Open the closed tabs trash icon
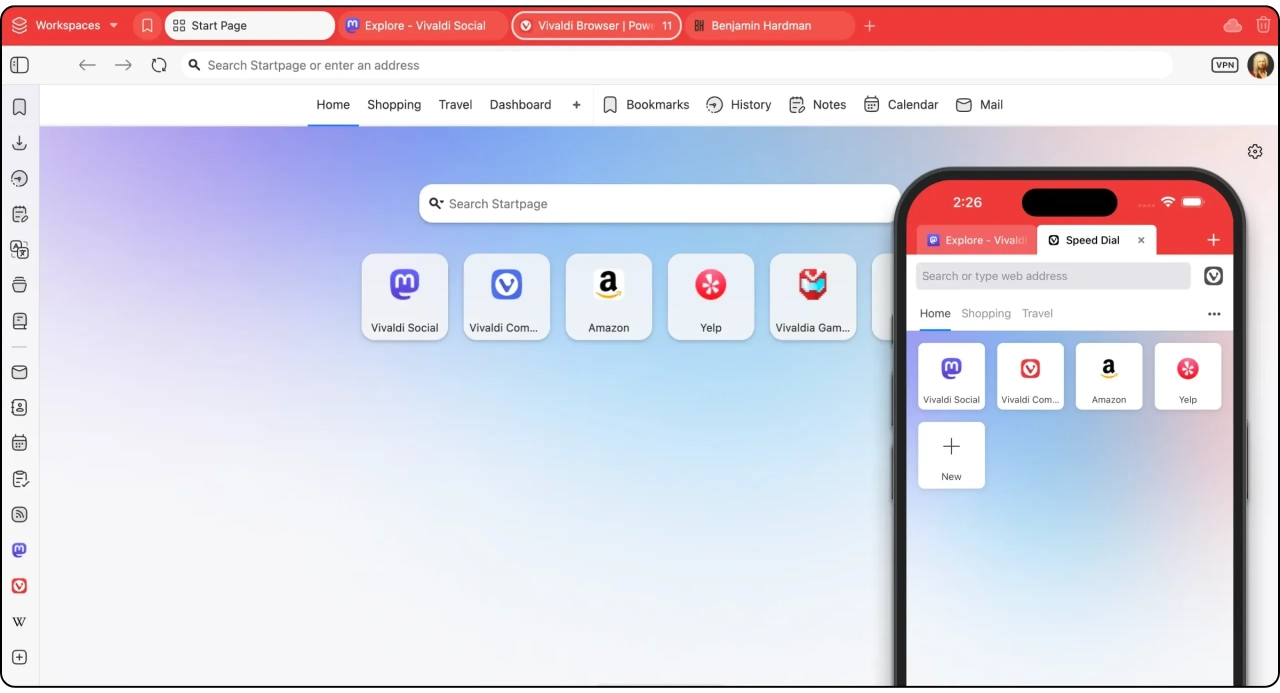The image size is (1280, 693). (x=1263, y=26)
